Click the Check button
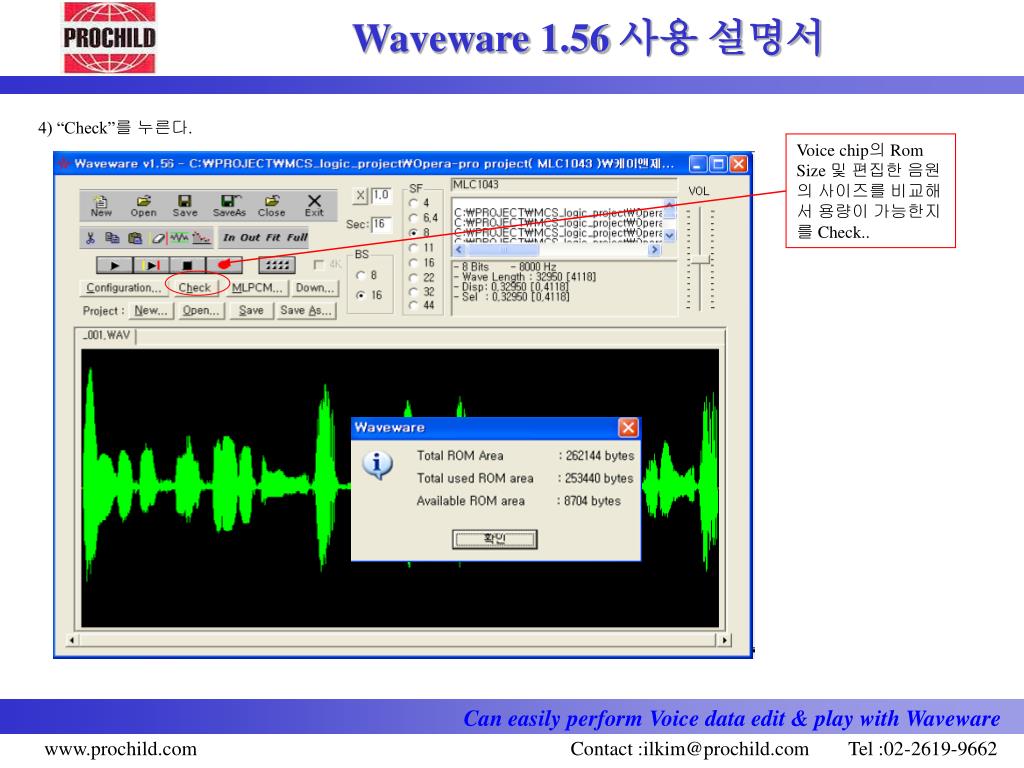 [195, 288]
